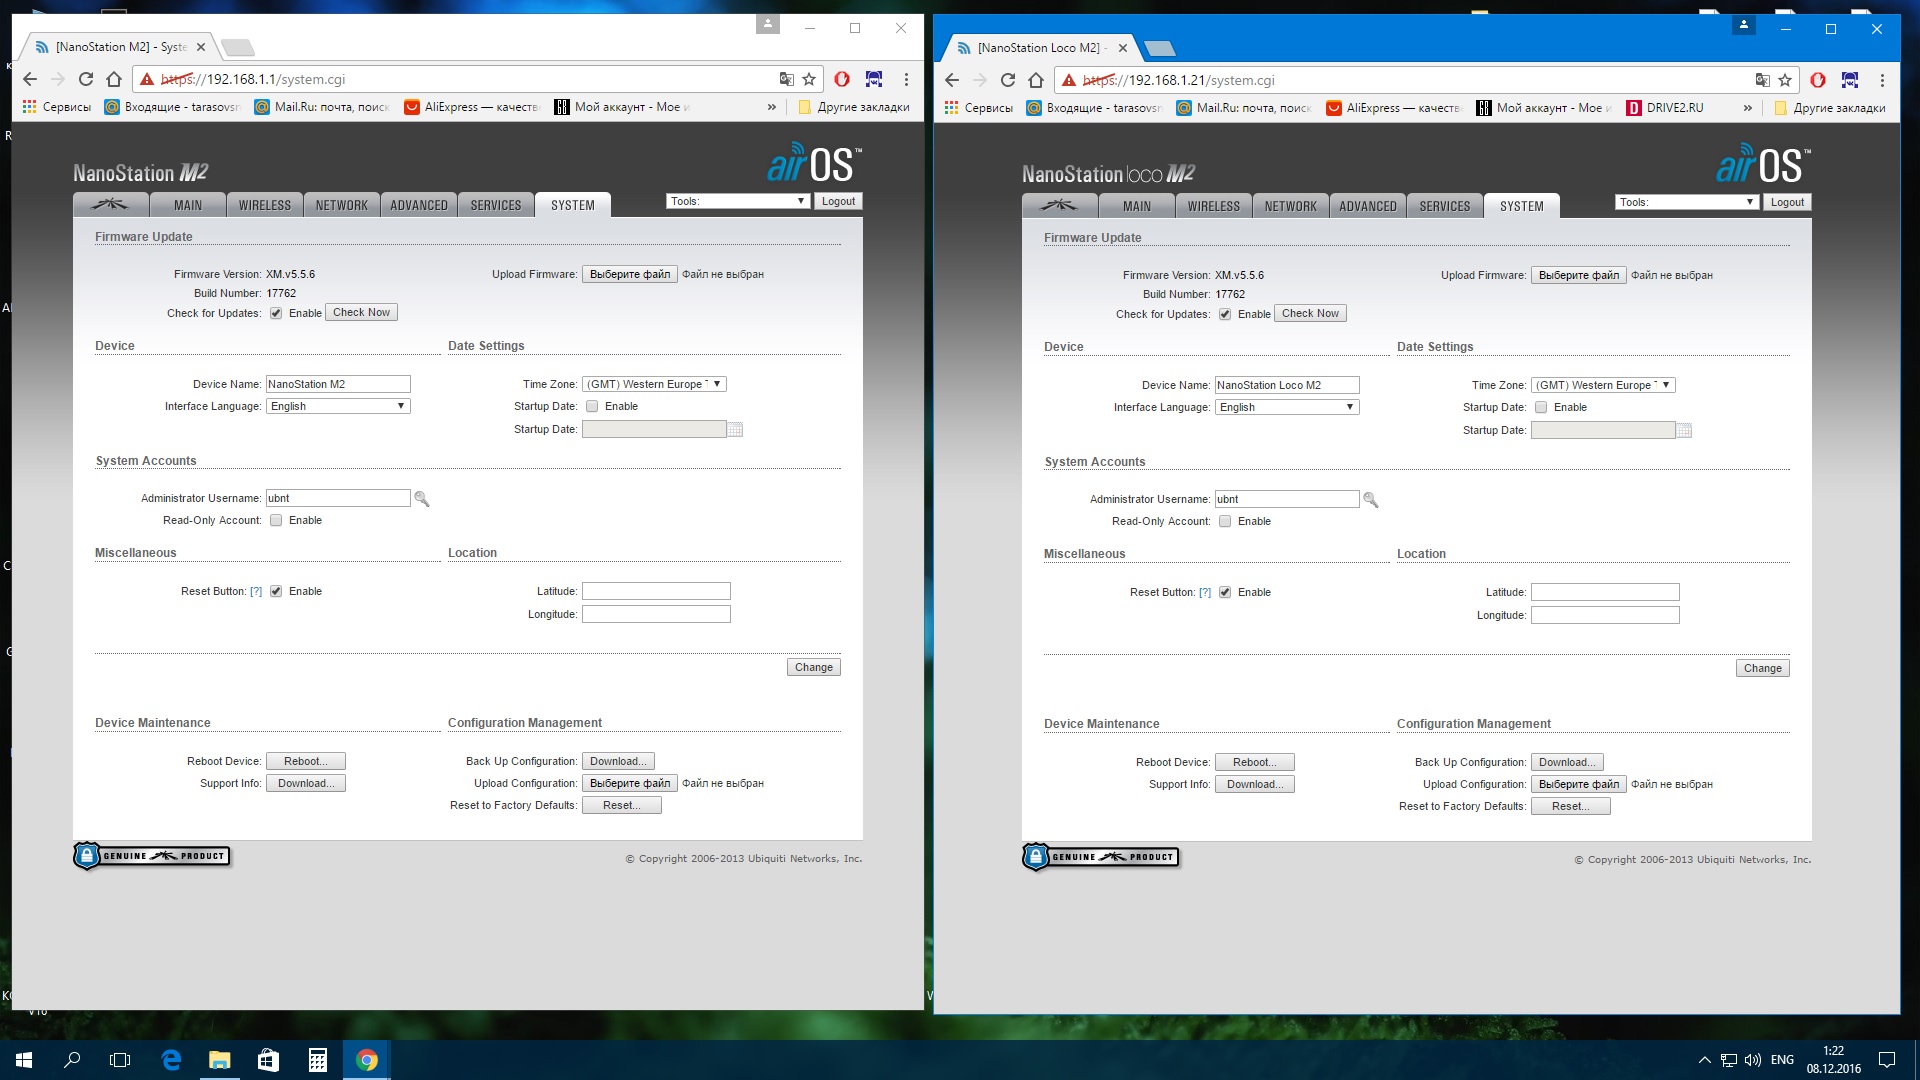Click Device Name field in left window
Screen dimensions: 1920x1080
338,384
